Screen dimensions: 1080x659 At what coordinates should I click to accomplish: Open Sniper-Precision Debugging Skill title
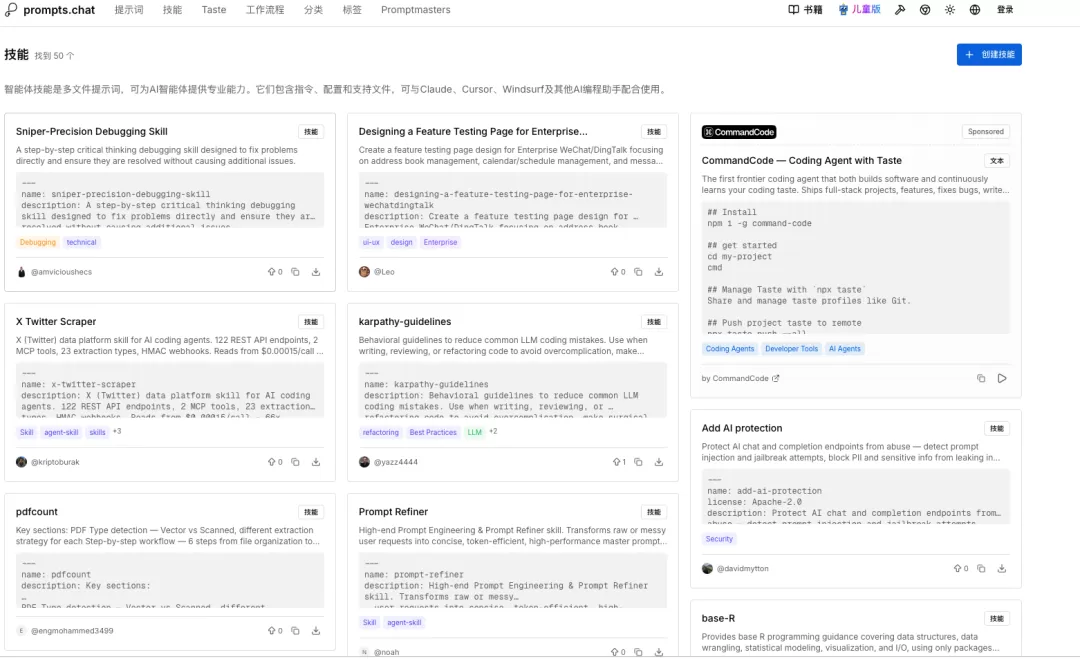pyautogui.click(x=92, y=132)
